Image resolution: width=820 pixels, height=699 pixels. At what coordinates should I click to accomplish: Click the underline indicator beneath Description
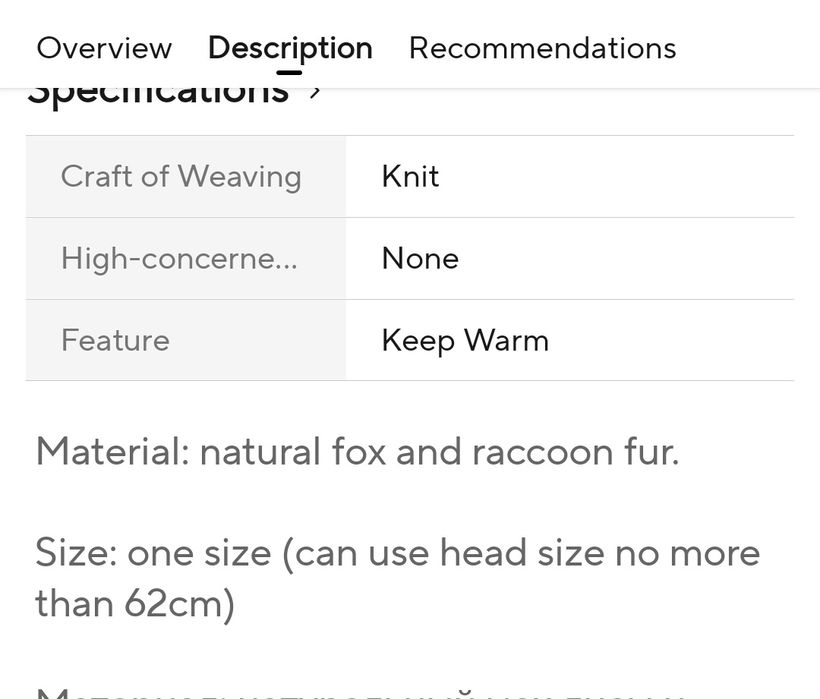pos(289,72)
